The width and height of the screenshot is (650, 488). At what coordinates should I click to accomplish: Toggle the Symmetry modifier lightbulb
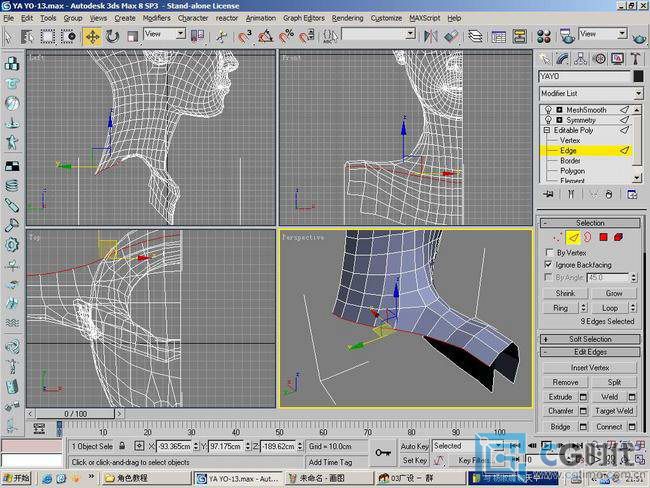pyautogui.click(x=548, y=120)
